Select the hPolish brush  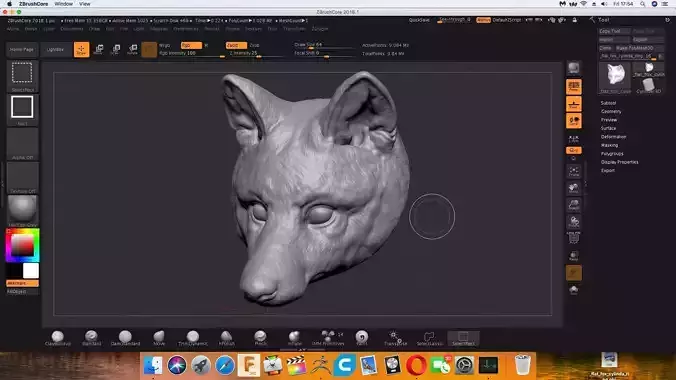[x=227, y=338]
